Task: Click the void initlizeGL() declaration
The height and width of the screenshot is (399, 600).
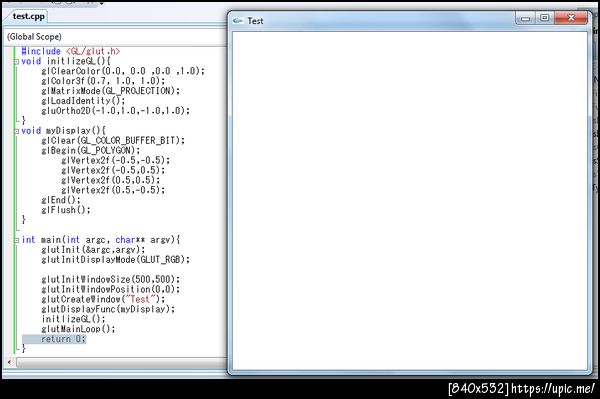Action: (x=66, y=61)
